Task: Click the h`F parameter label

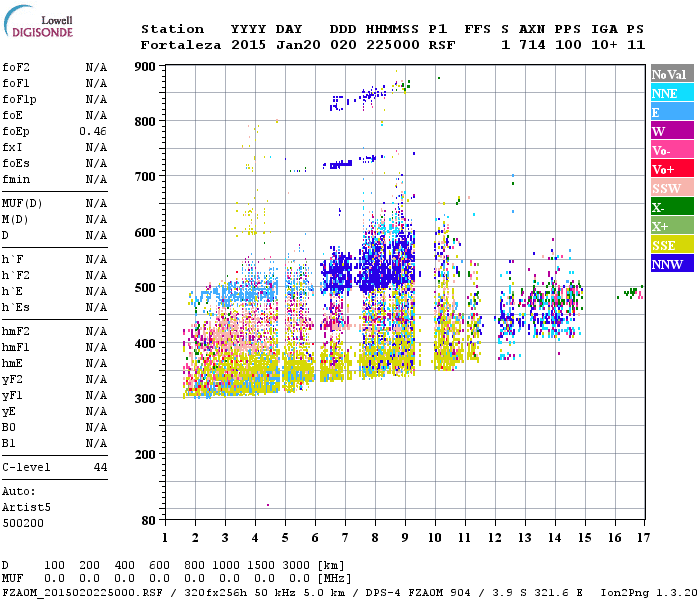Action: pyautogui.click(x=12, y=259)
